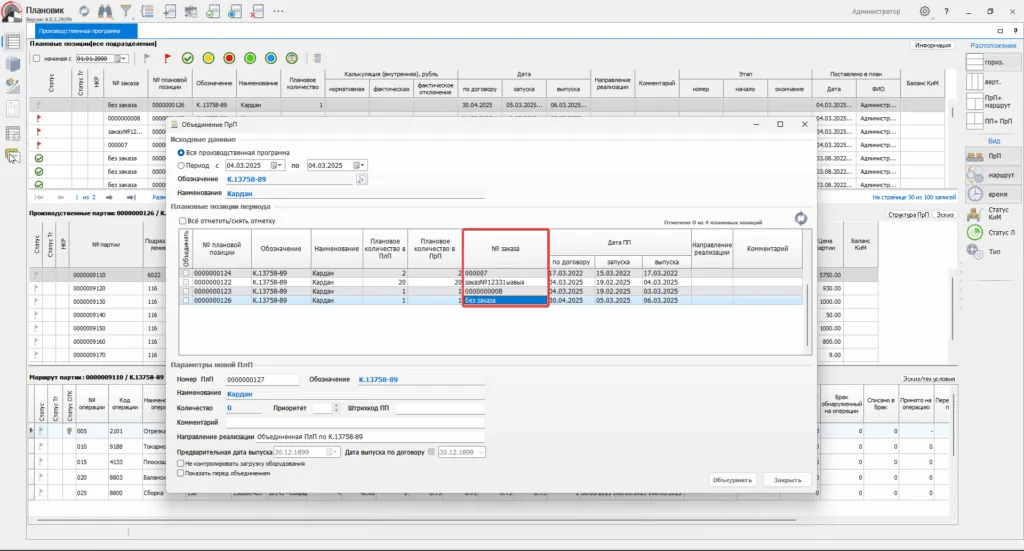1024x551 pixels.
Task: Click the browse icon next to Обозначение field
Action: tap(362, 178)
